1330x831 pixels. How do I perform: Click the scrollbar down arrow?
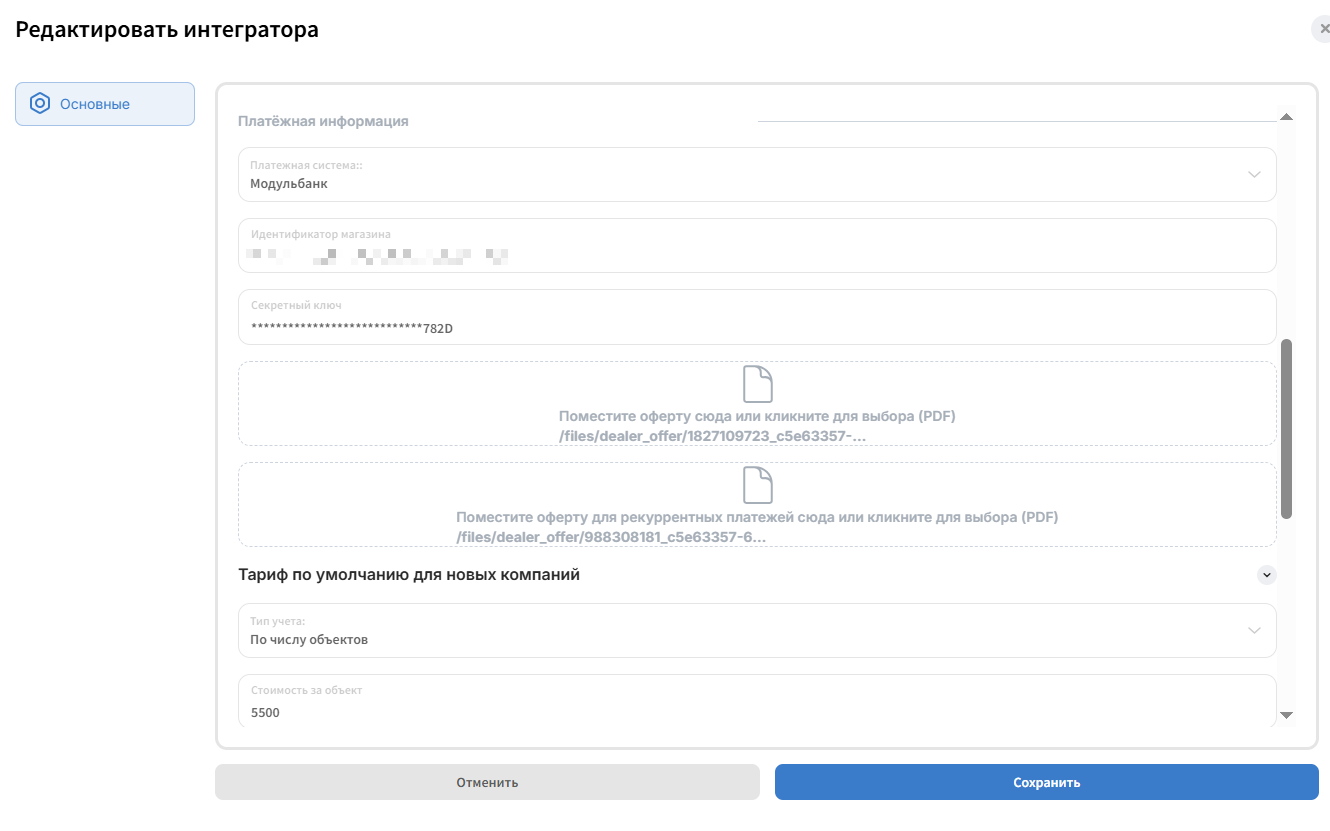click(x=1287, y=715)
